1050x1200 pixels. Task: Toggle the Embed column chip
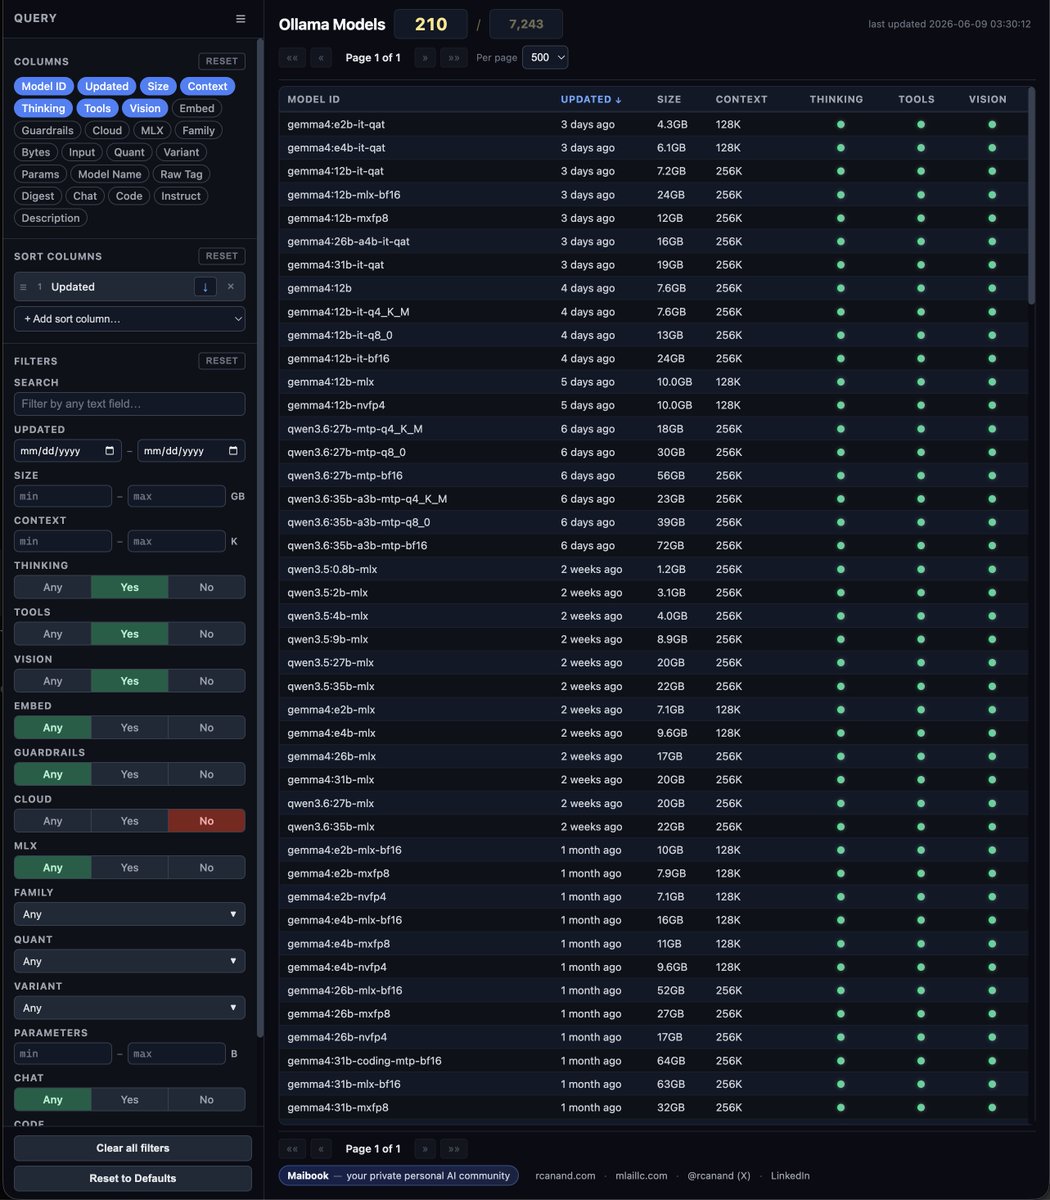click(x=197, y=108)
